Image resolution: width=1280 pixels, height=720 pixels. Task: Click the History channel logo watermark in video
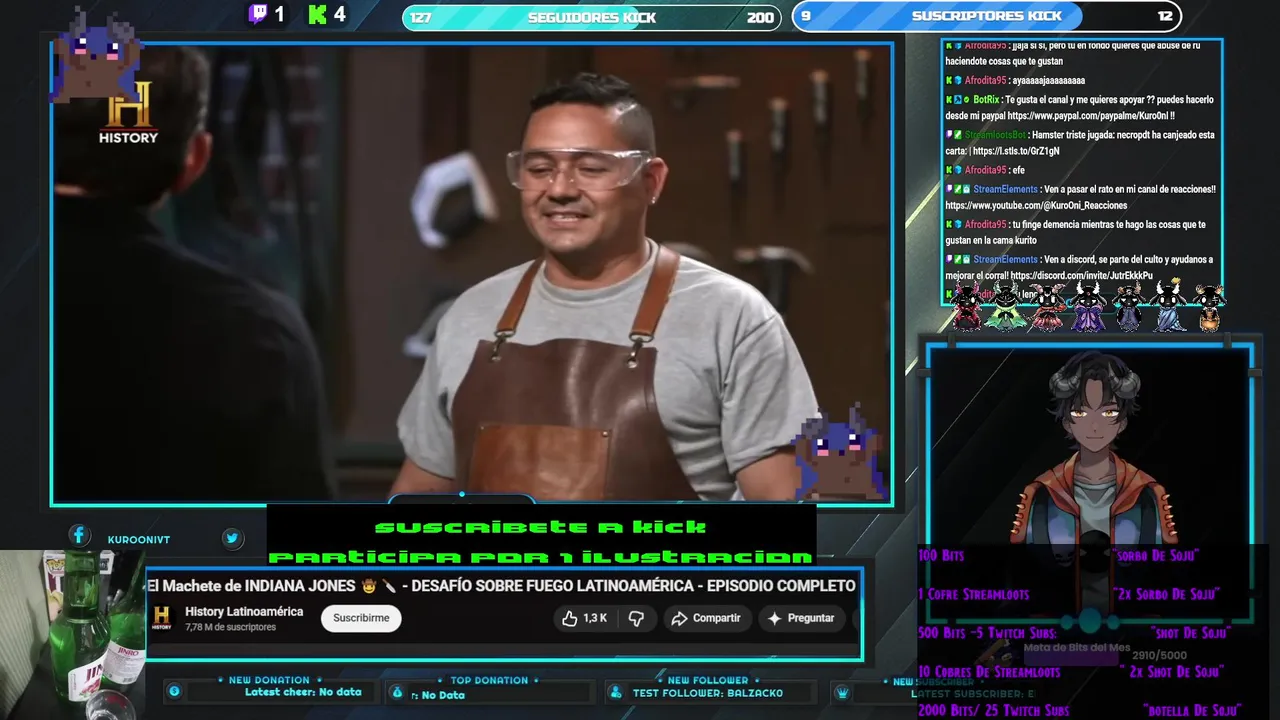click(128, 112)
